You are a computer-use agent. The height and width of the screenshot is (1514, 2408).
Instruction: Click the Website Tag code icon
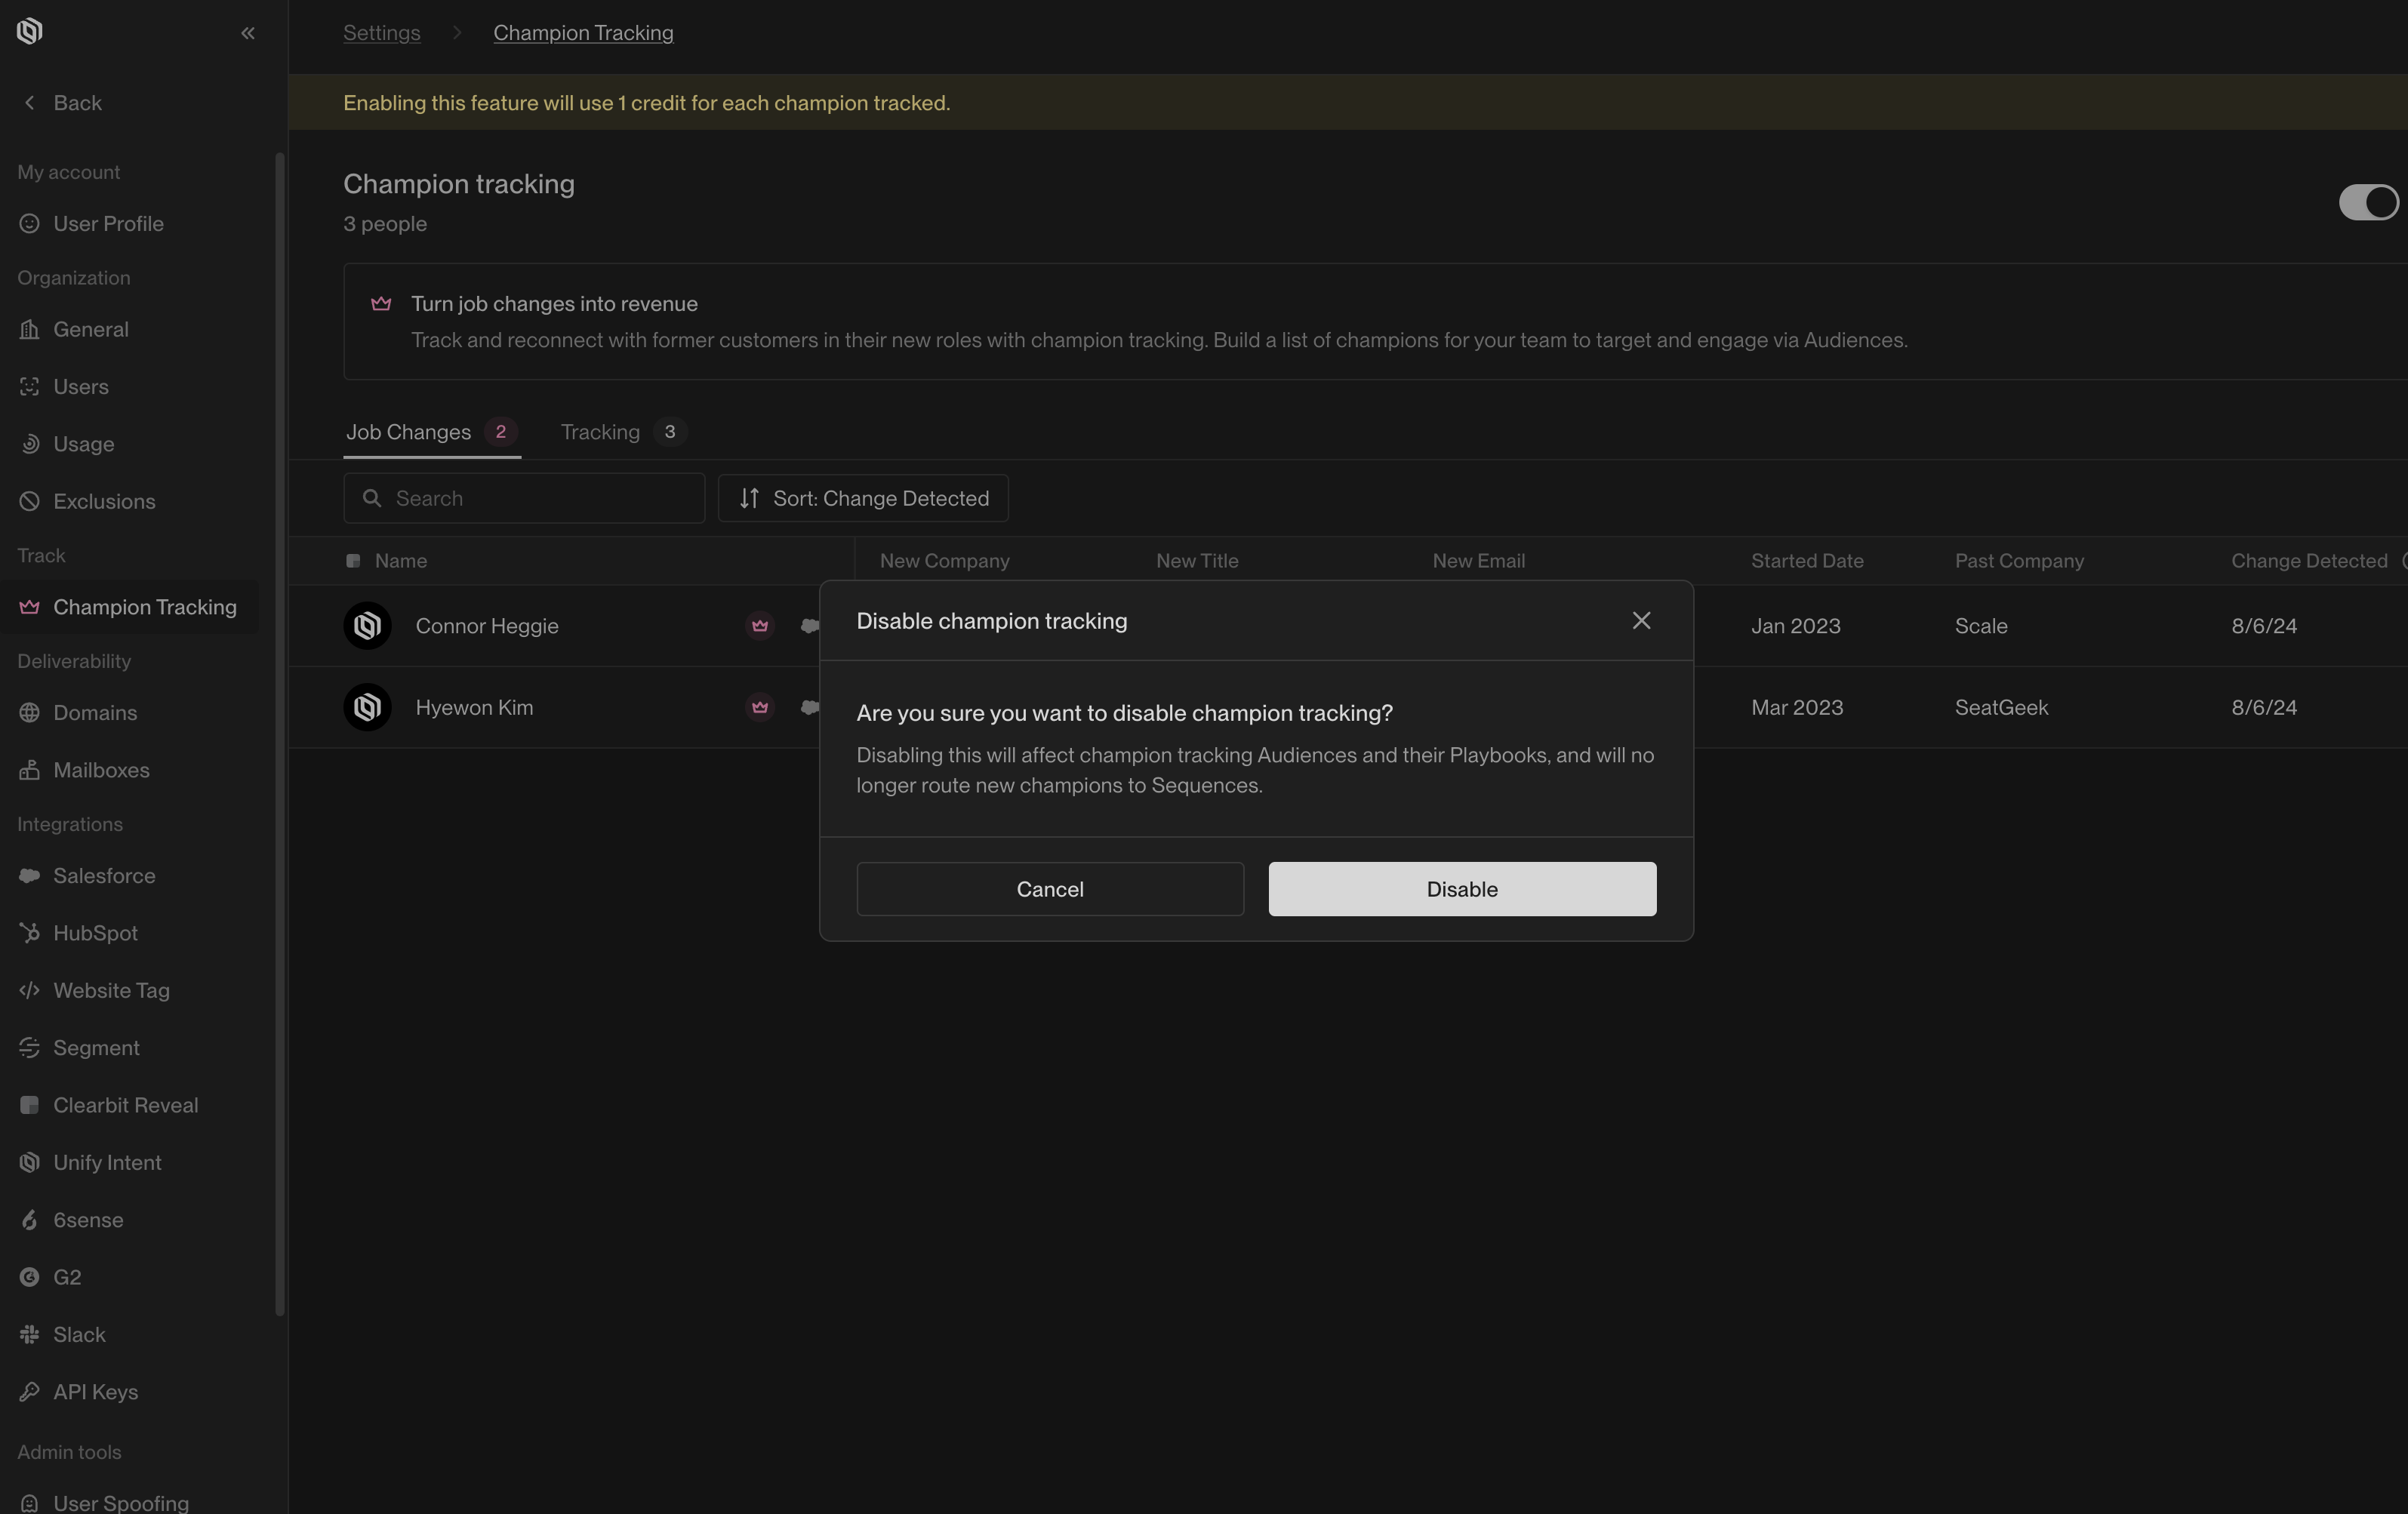pyautogui.click(x=29, y=990)
